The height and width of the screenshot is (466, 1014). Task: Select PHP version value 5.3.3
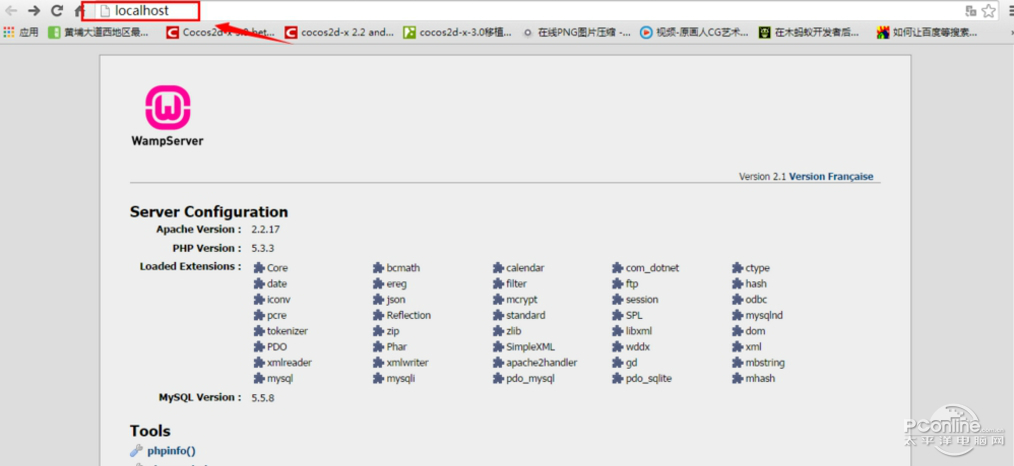[263, 248]
